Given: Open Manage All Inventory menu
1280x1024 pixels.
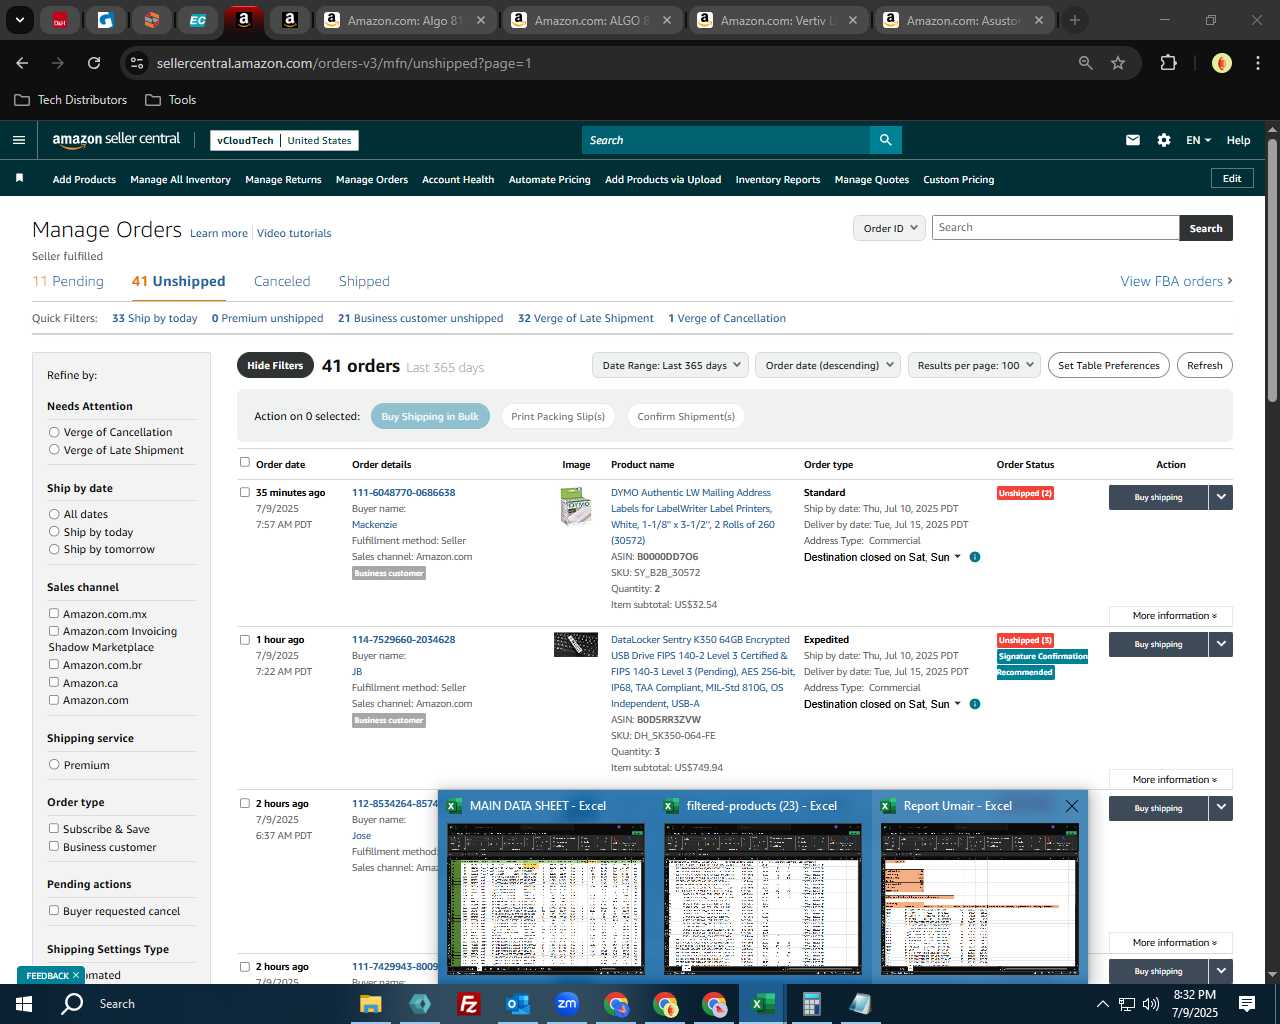Looking at the screenshot, I should pyautogui.click(x=180, y=180).
